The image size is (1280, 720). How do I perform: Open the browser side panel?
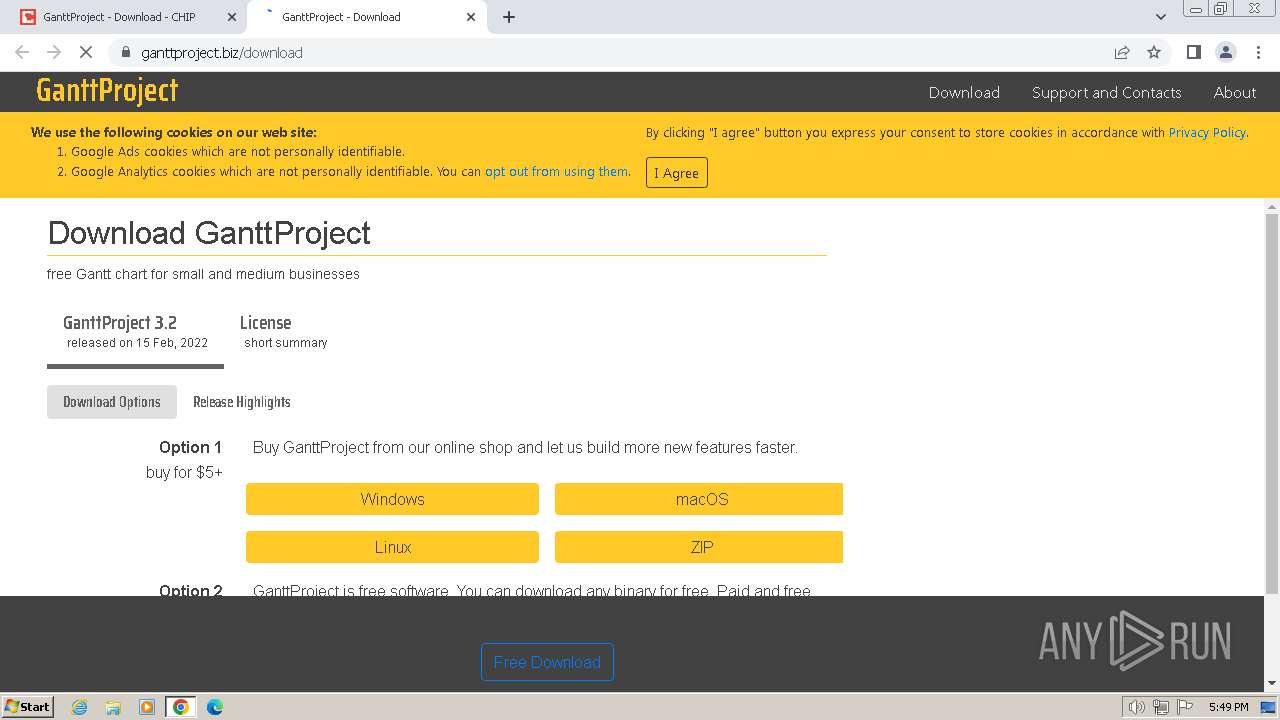point(1193,52)
